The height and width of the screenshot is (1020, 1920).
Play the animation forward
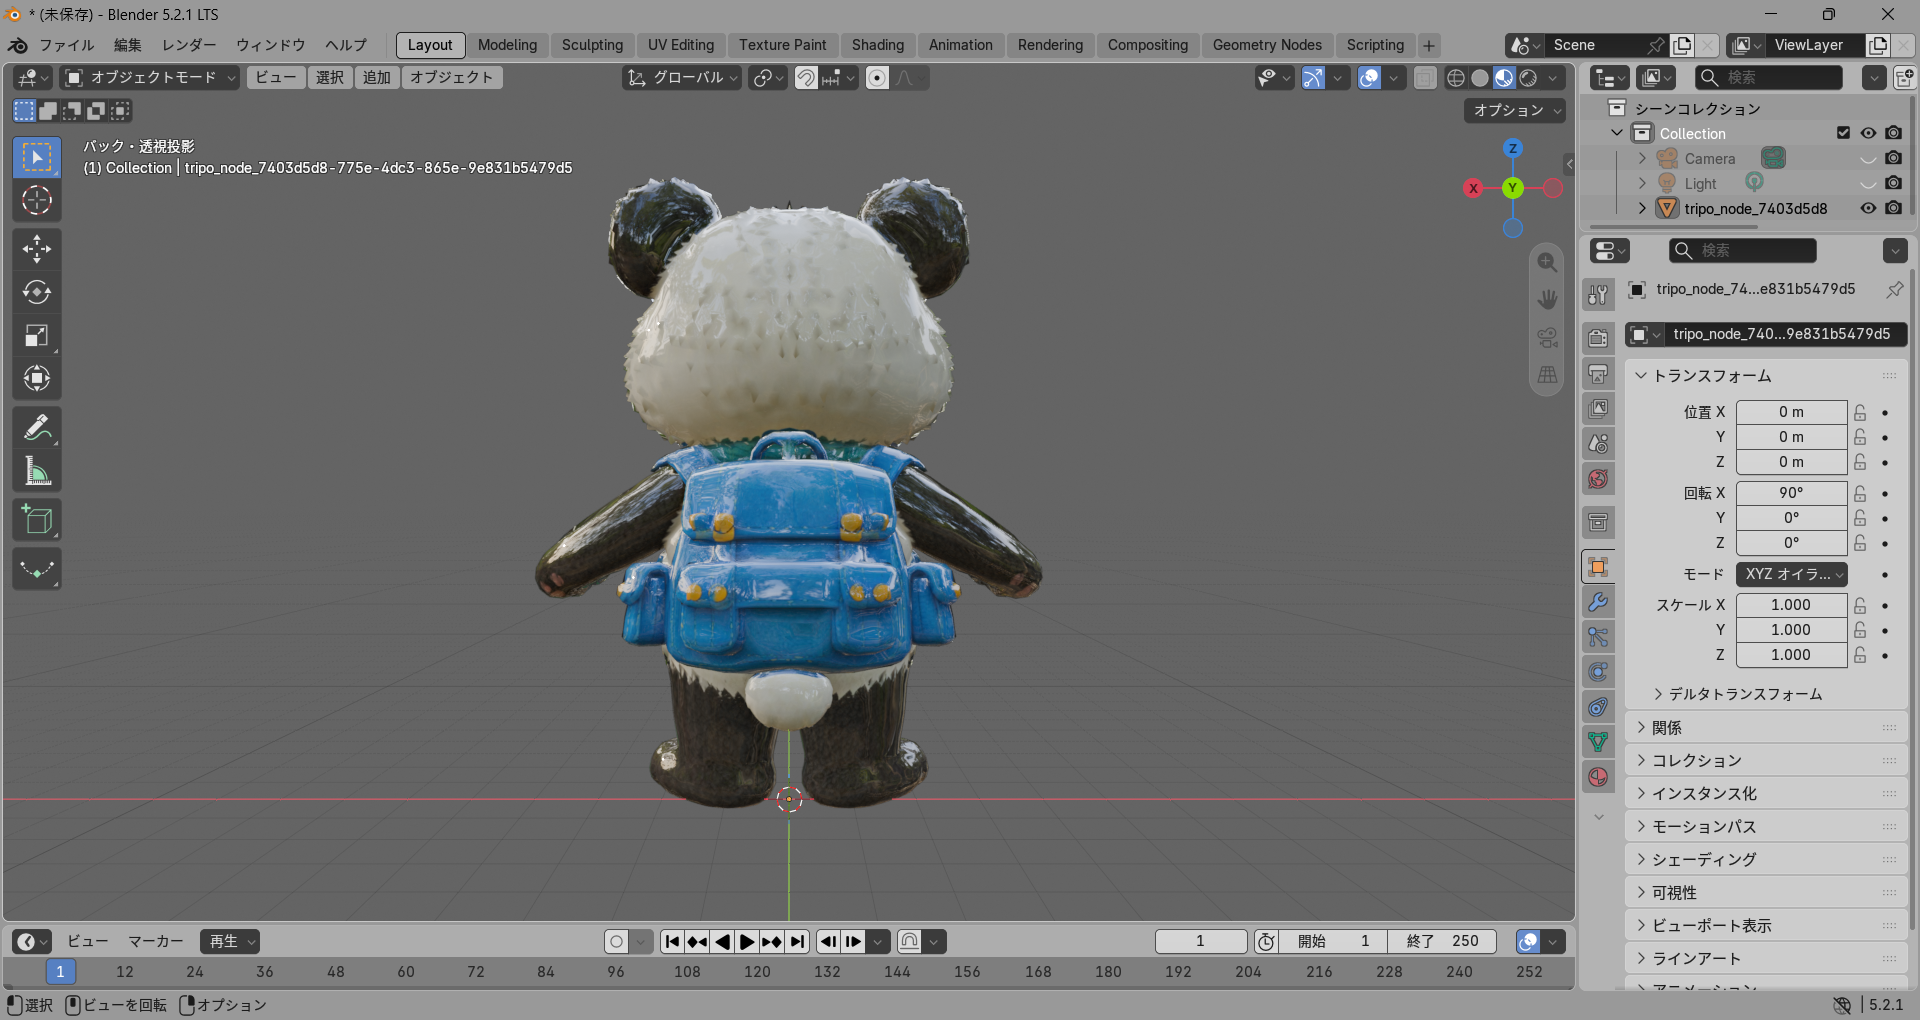pos(747,941)
